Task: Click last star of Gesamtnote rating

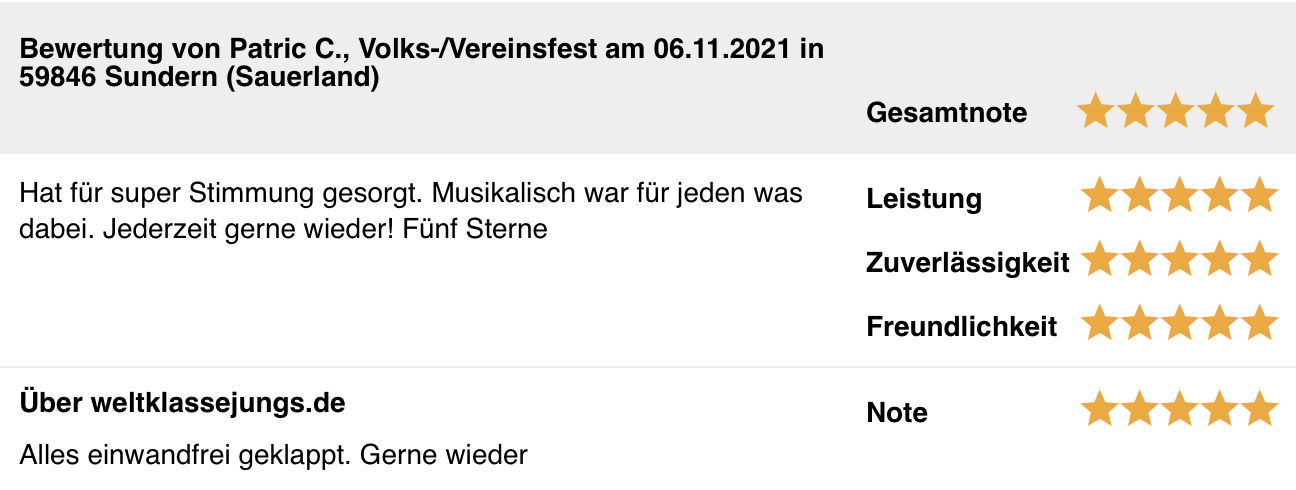Action: pos(1257,111)
